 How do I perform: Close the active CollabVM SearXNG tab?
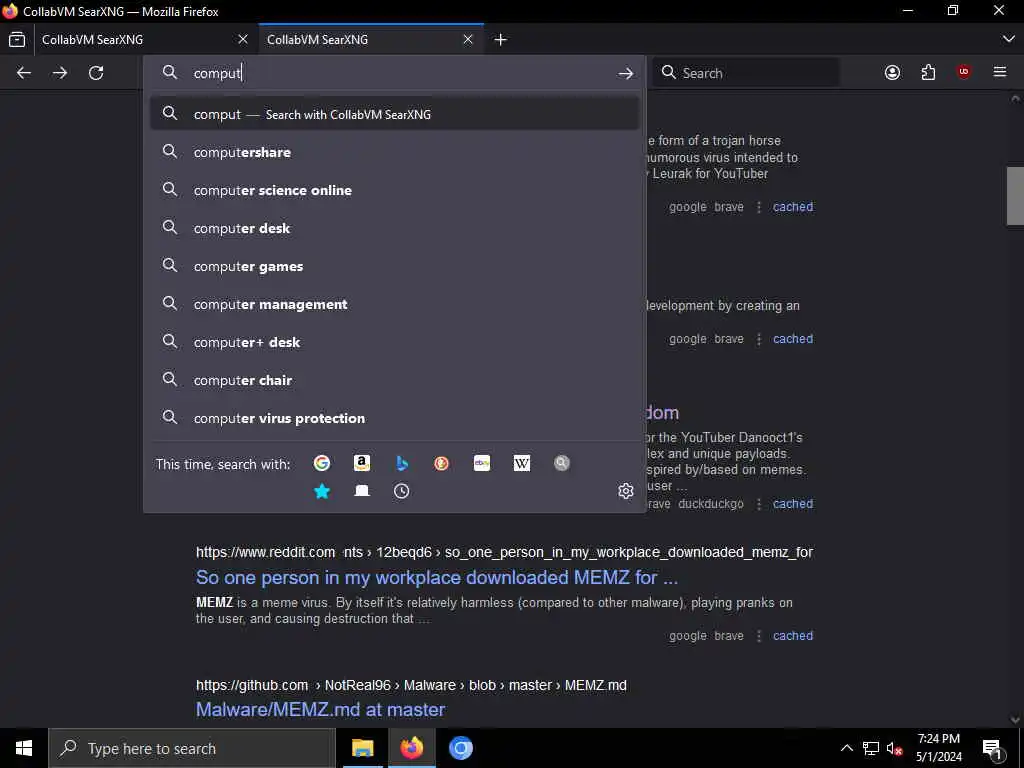click(468, 40)
